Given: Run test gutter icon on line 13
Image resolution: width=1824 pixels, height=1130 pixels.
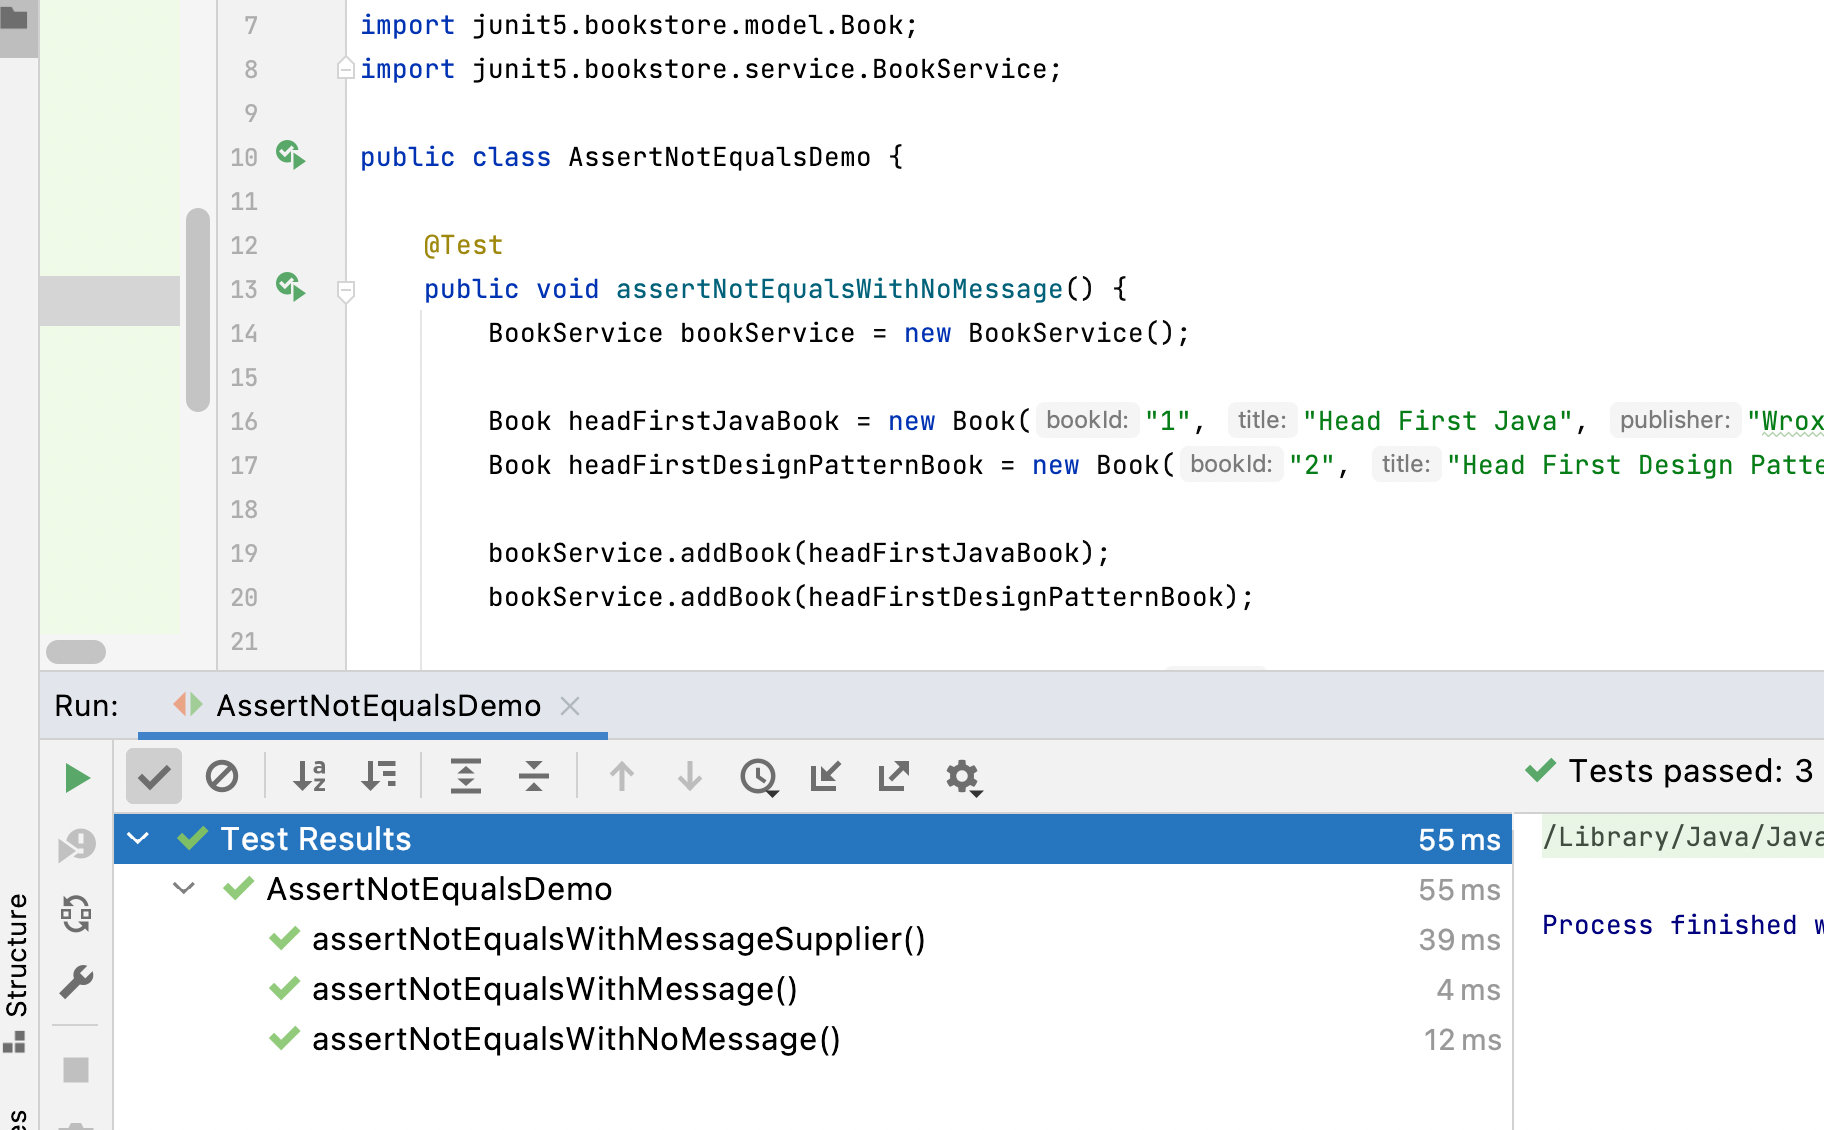Looking at the screenshot, I should pyautogui.click(x=291, y=287).
